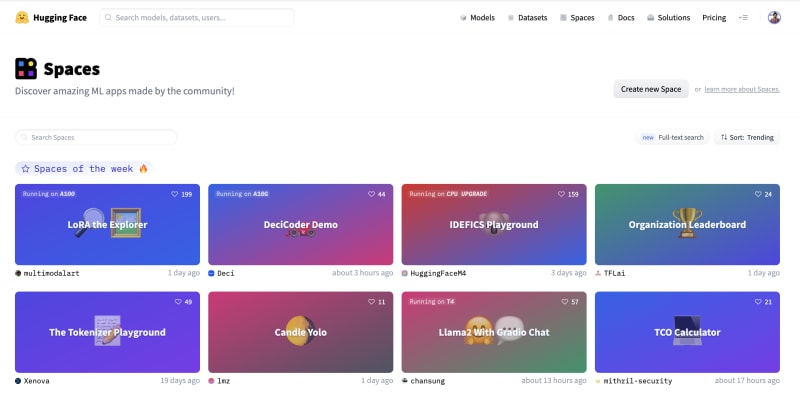Open the Docs navigation item
Viewport: 800px width, 411px height.
click(620, 17)
